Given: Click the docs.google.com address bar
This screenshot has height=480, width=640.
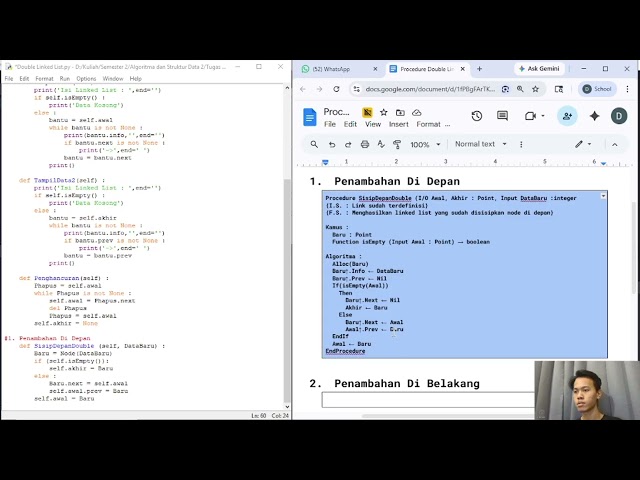Looking at the screenshot, I should point(430,89).
